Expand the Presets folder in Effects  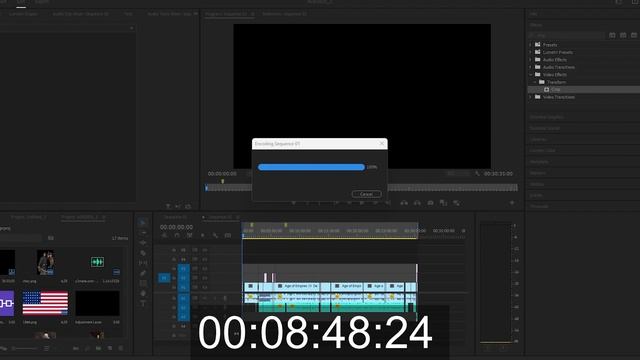(x=531, y=45)
